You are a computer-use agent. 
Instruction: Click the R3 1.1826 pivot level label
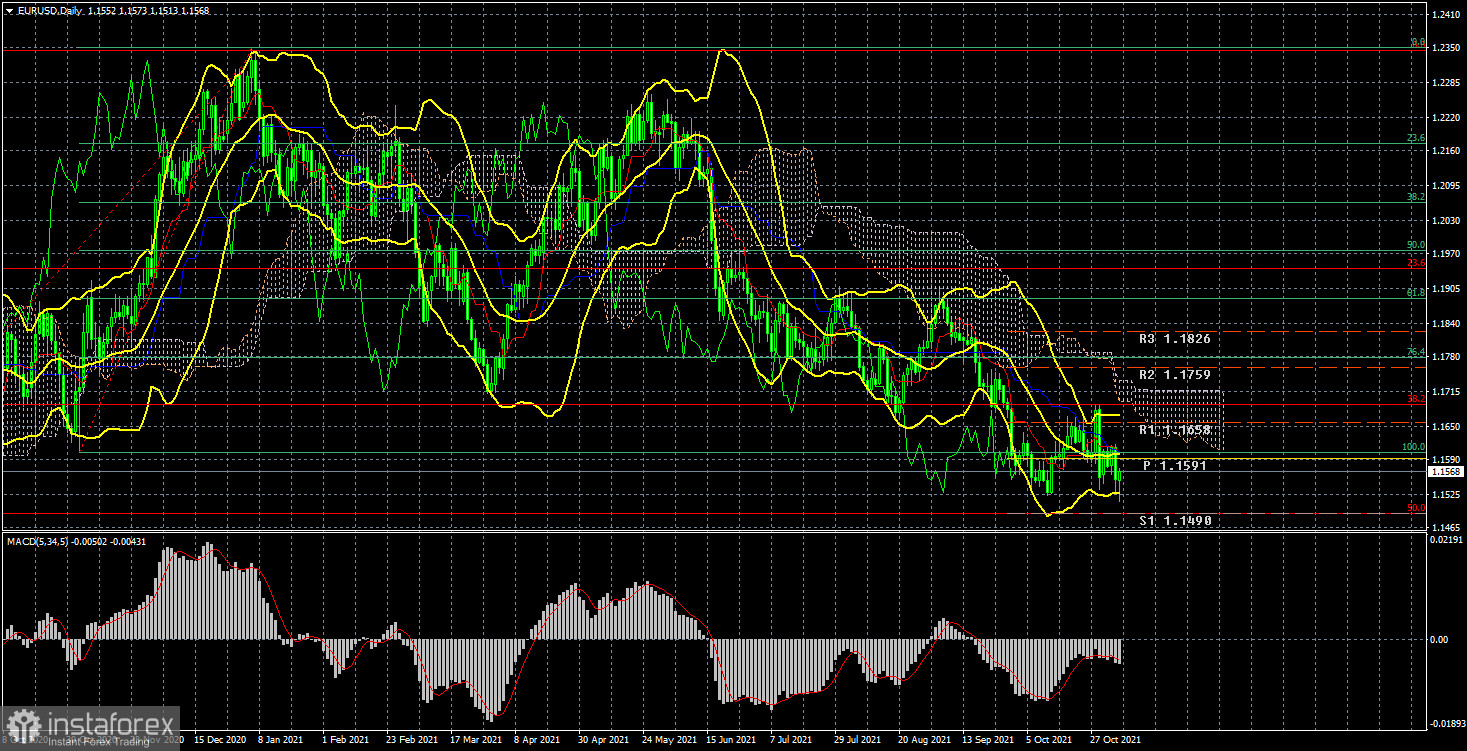[1175, 339]
